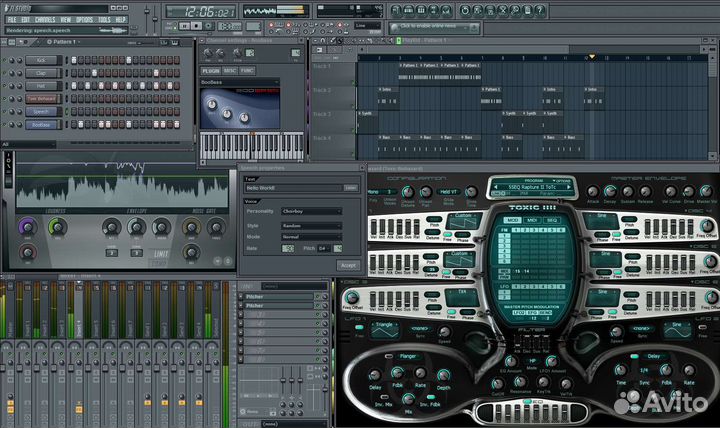
Task: Select the pencil draw tool in playlist
Action: (x=333, y=41)
